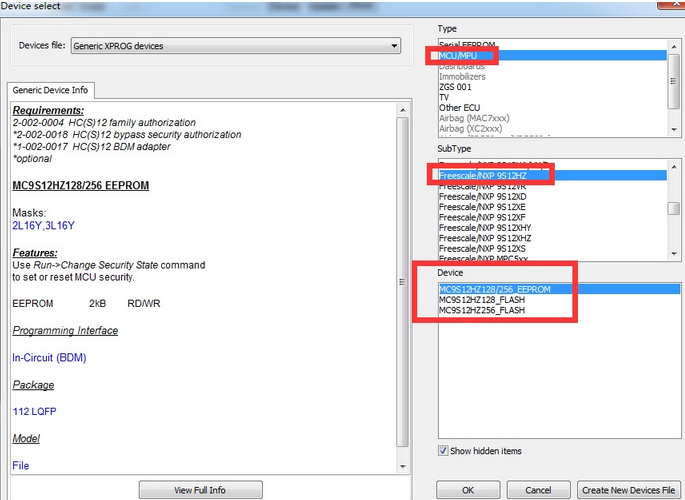The width and height of the screenshot is (685, 500).
Task: Click the Type list scrollbar thumb
Action: (x=674, y=81)
